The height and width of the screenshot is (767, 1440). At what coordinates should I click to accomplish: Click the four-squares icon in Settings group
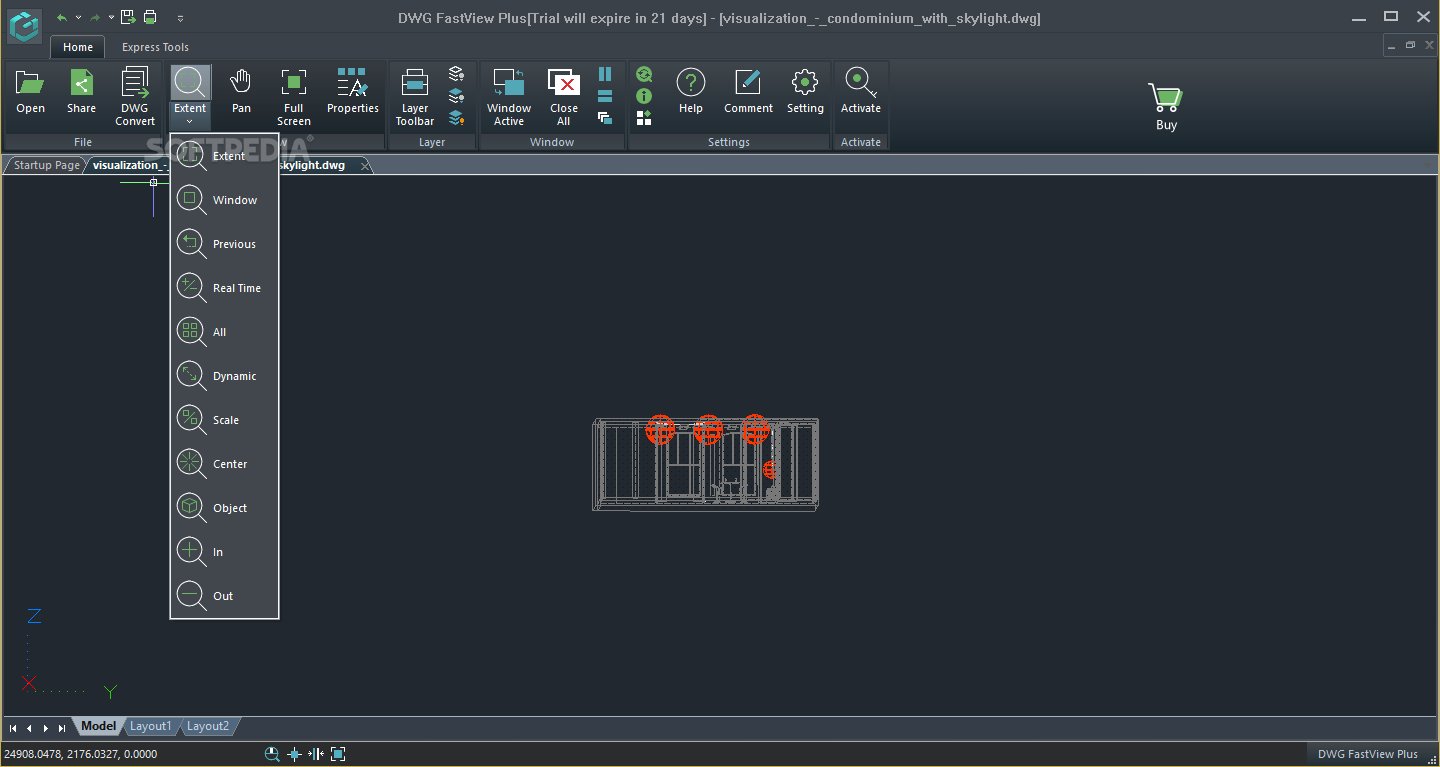644,118
